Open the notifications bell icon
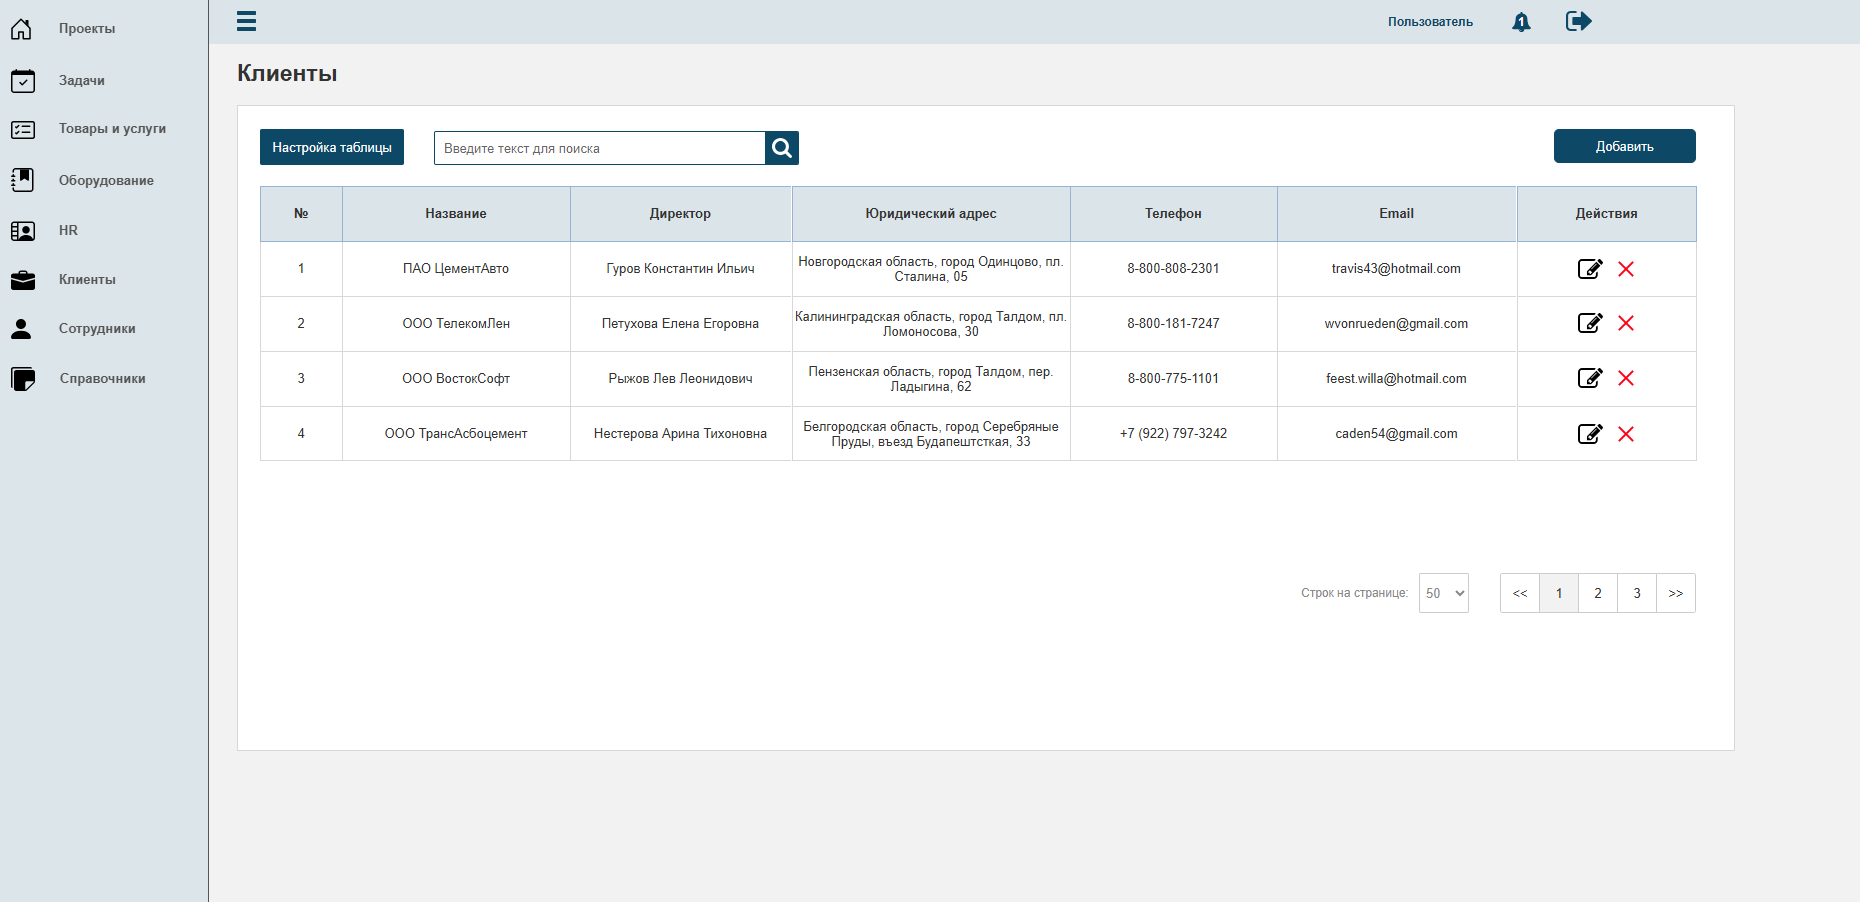Screen dimensions: 1860x902 [x=1521, y=22]
